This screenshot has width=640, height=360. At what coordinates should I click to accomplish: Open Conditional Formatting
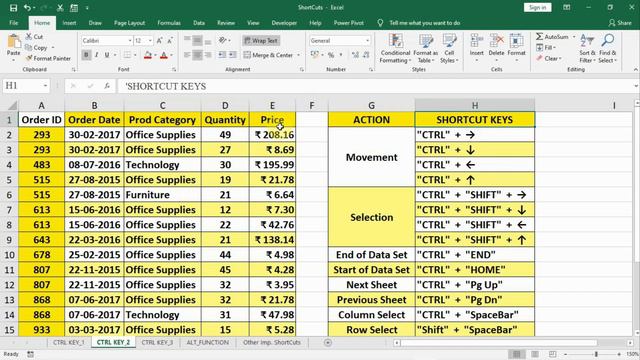coord(395,49)
